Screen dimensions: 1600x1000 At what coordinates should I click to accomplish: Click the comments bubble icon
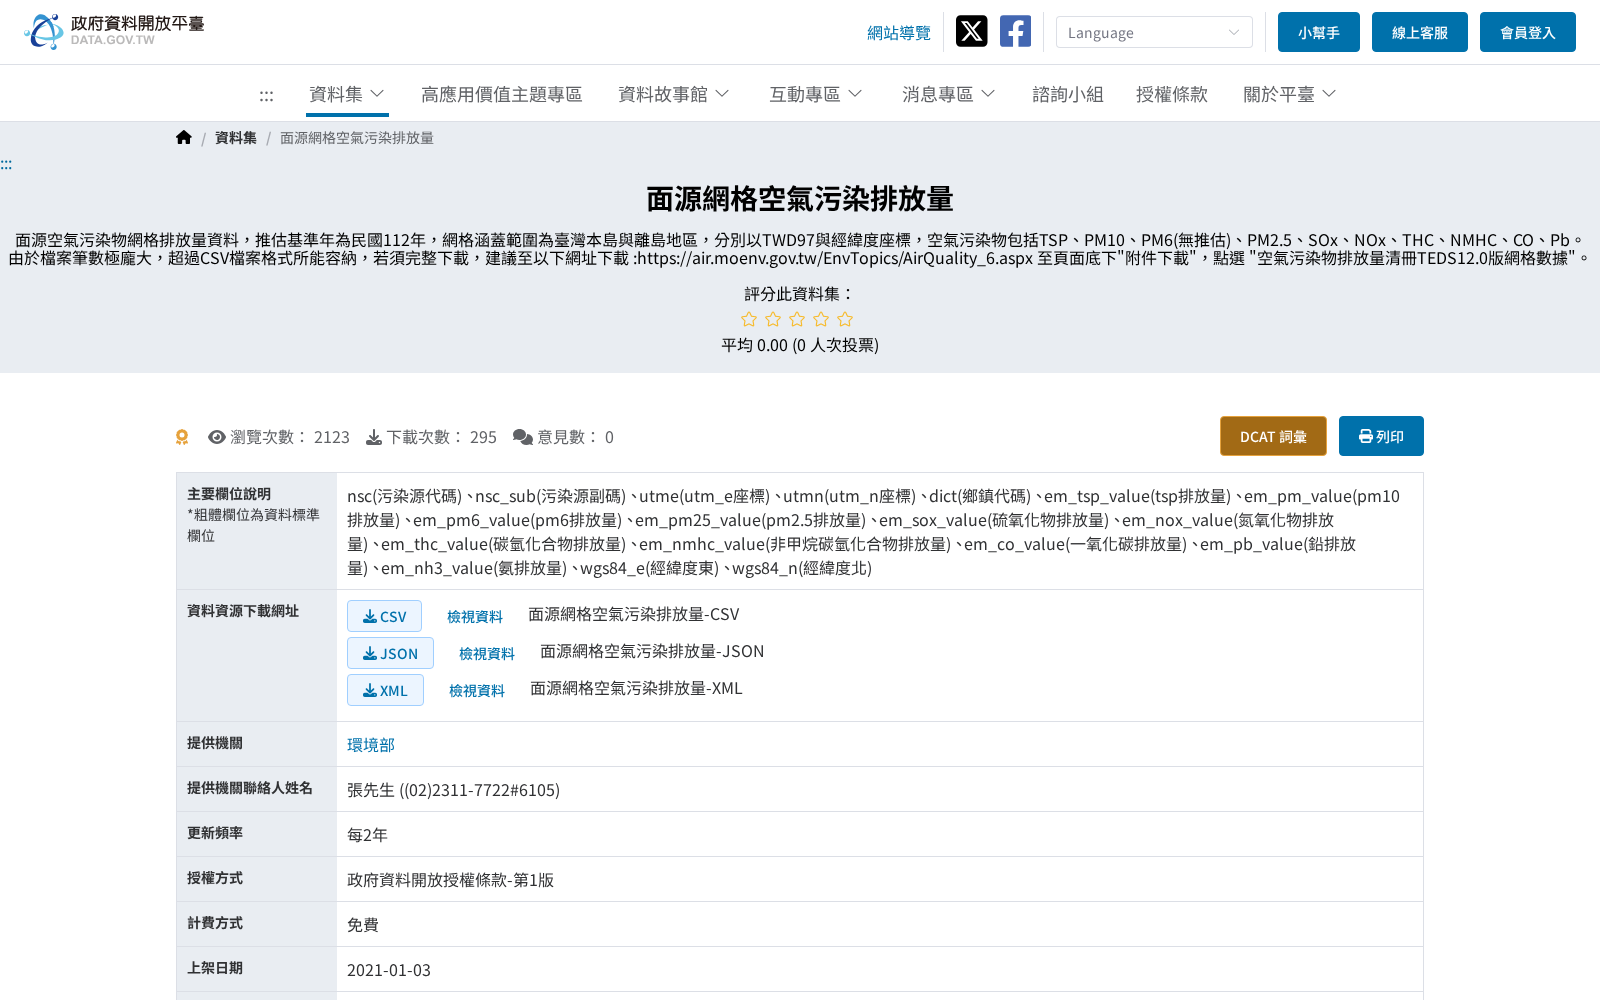point(523,437)
